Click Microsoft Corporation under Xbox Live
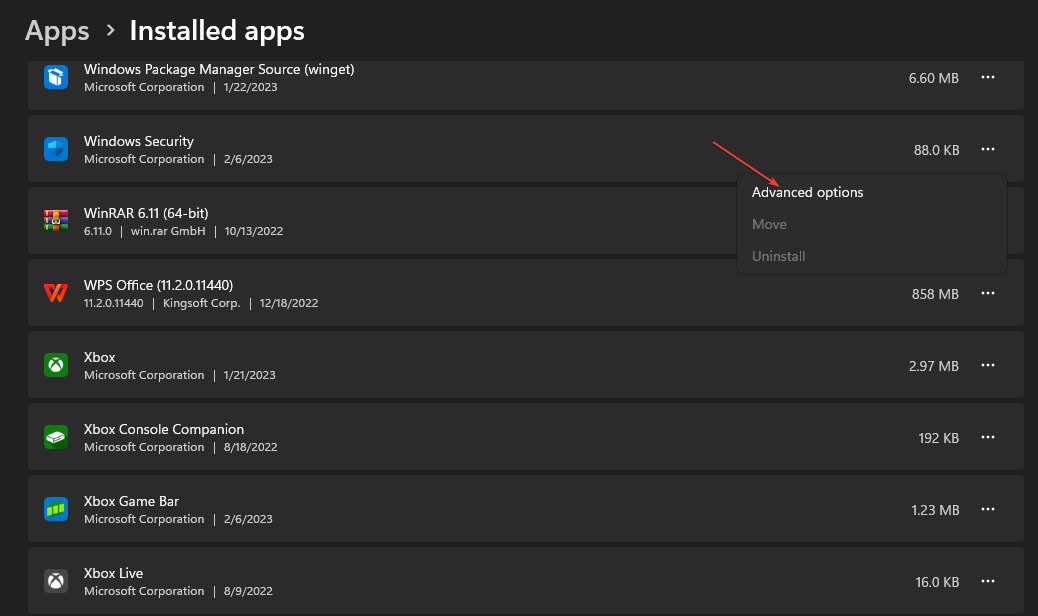The height and width of the screenshot is (616, 1038). click(144, 592)
